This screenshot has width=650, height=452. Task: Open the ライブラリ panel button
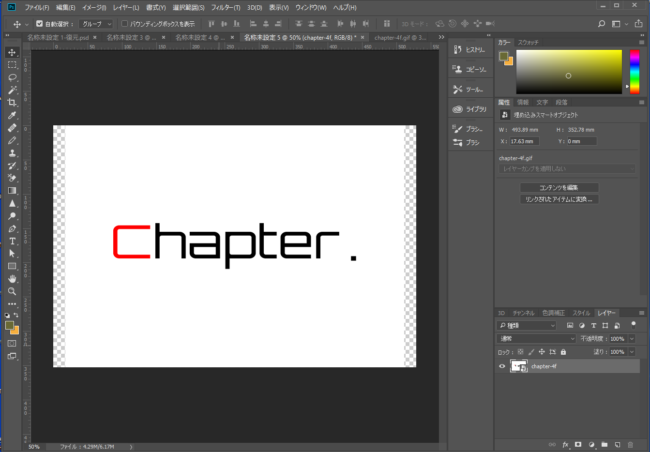(x=470, y=109)
